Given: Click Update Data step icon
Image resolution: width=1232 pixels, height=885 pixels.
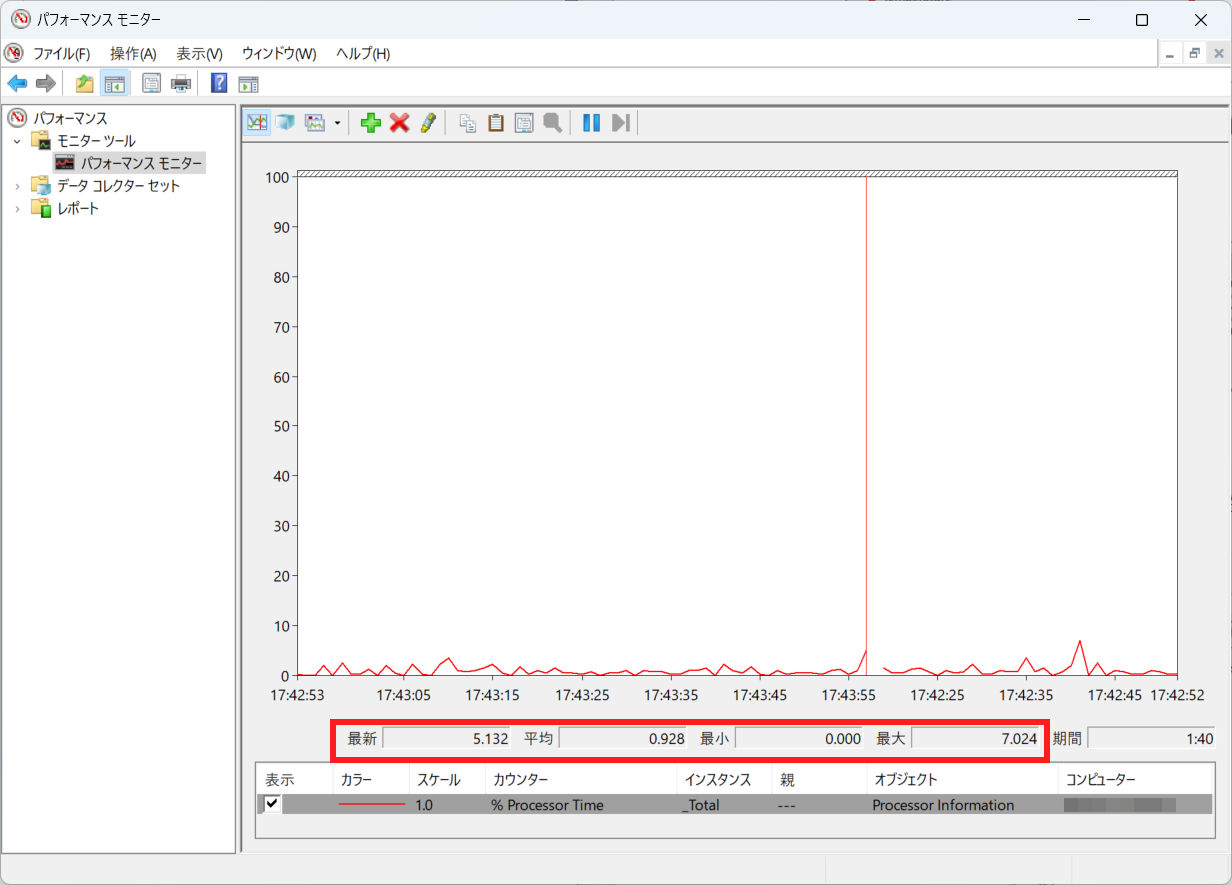Looking at the screenshot, I should [620, 122].
